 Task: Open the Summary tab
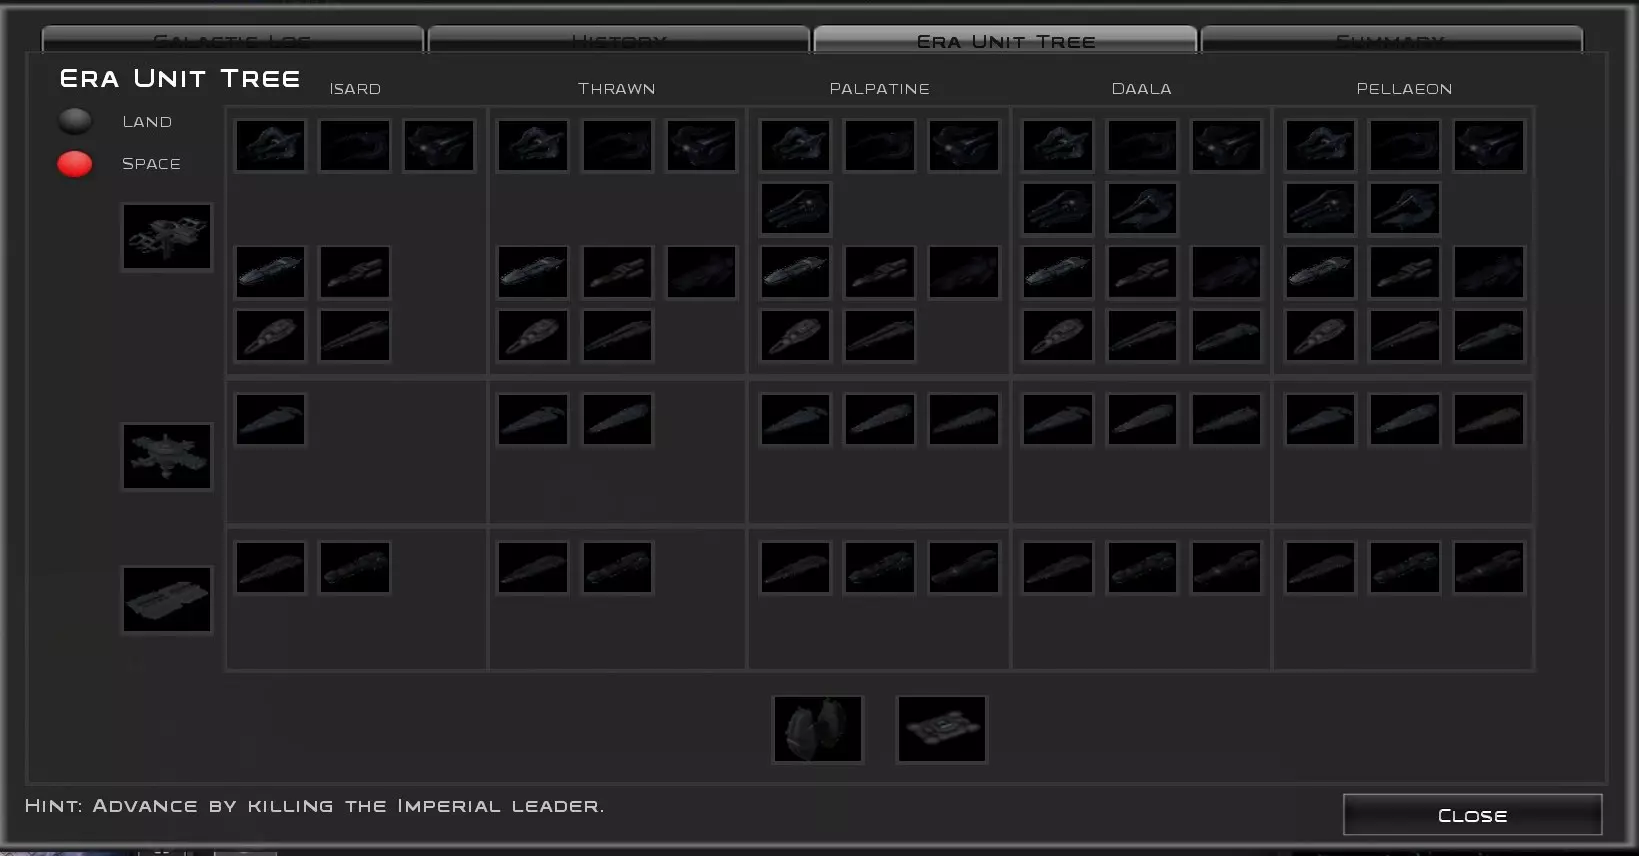(1392, 40)
